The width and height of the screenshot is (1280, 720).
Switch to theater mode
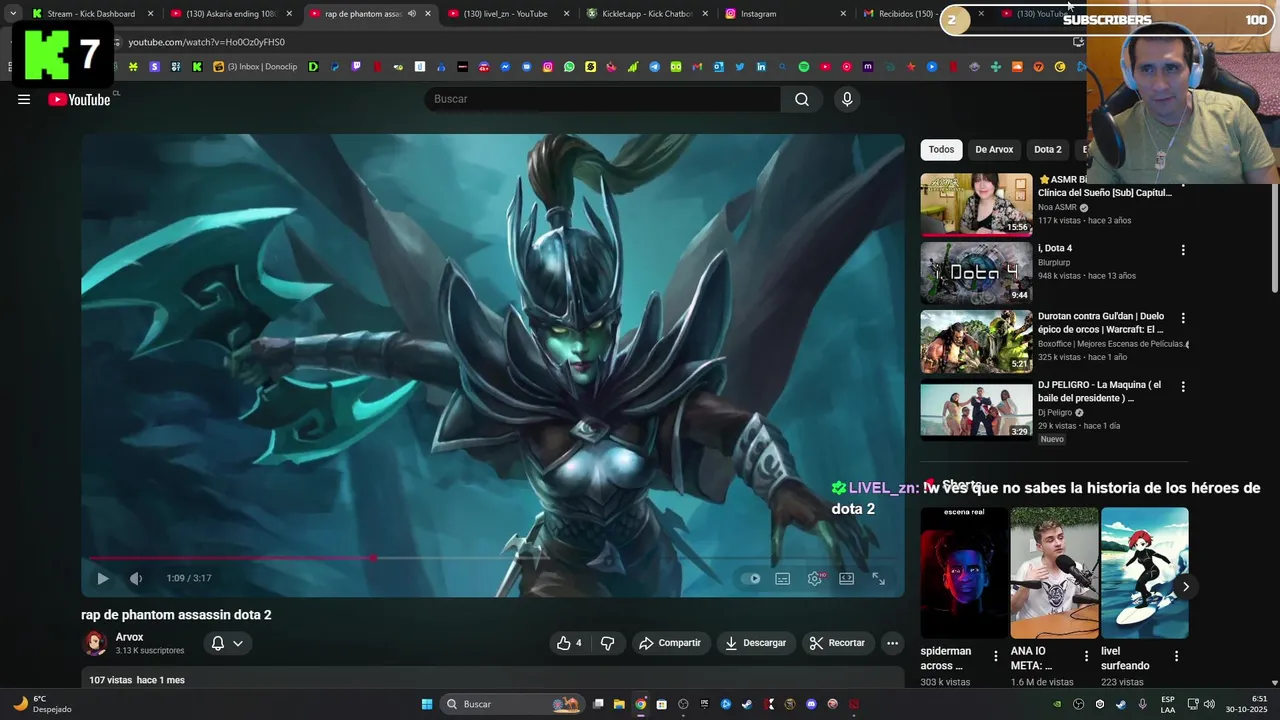pyautogui.click(x=847, y=578)
